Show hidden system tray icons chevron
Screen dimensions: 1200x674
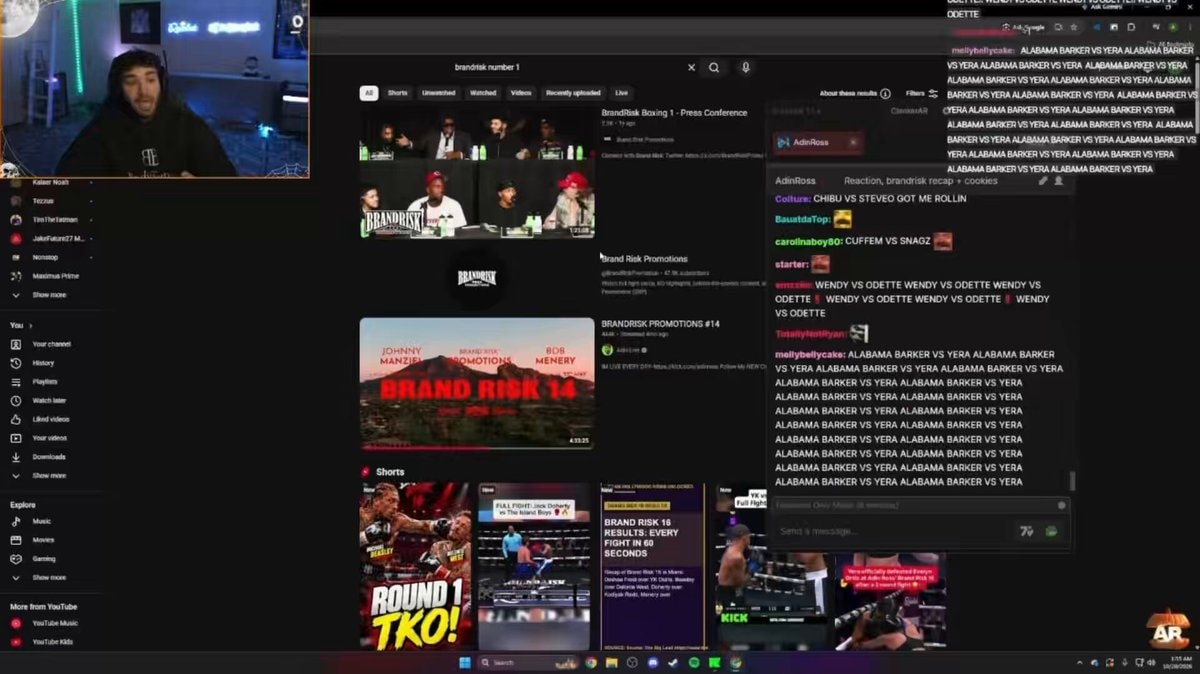click(x=1079, y=663)
